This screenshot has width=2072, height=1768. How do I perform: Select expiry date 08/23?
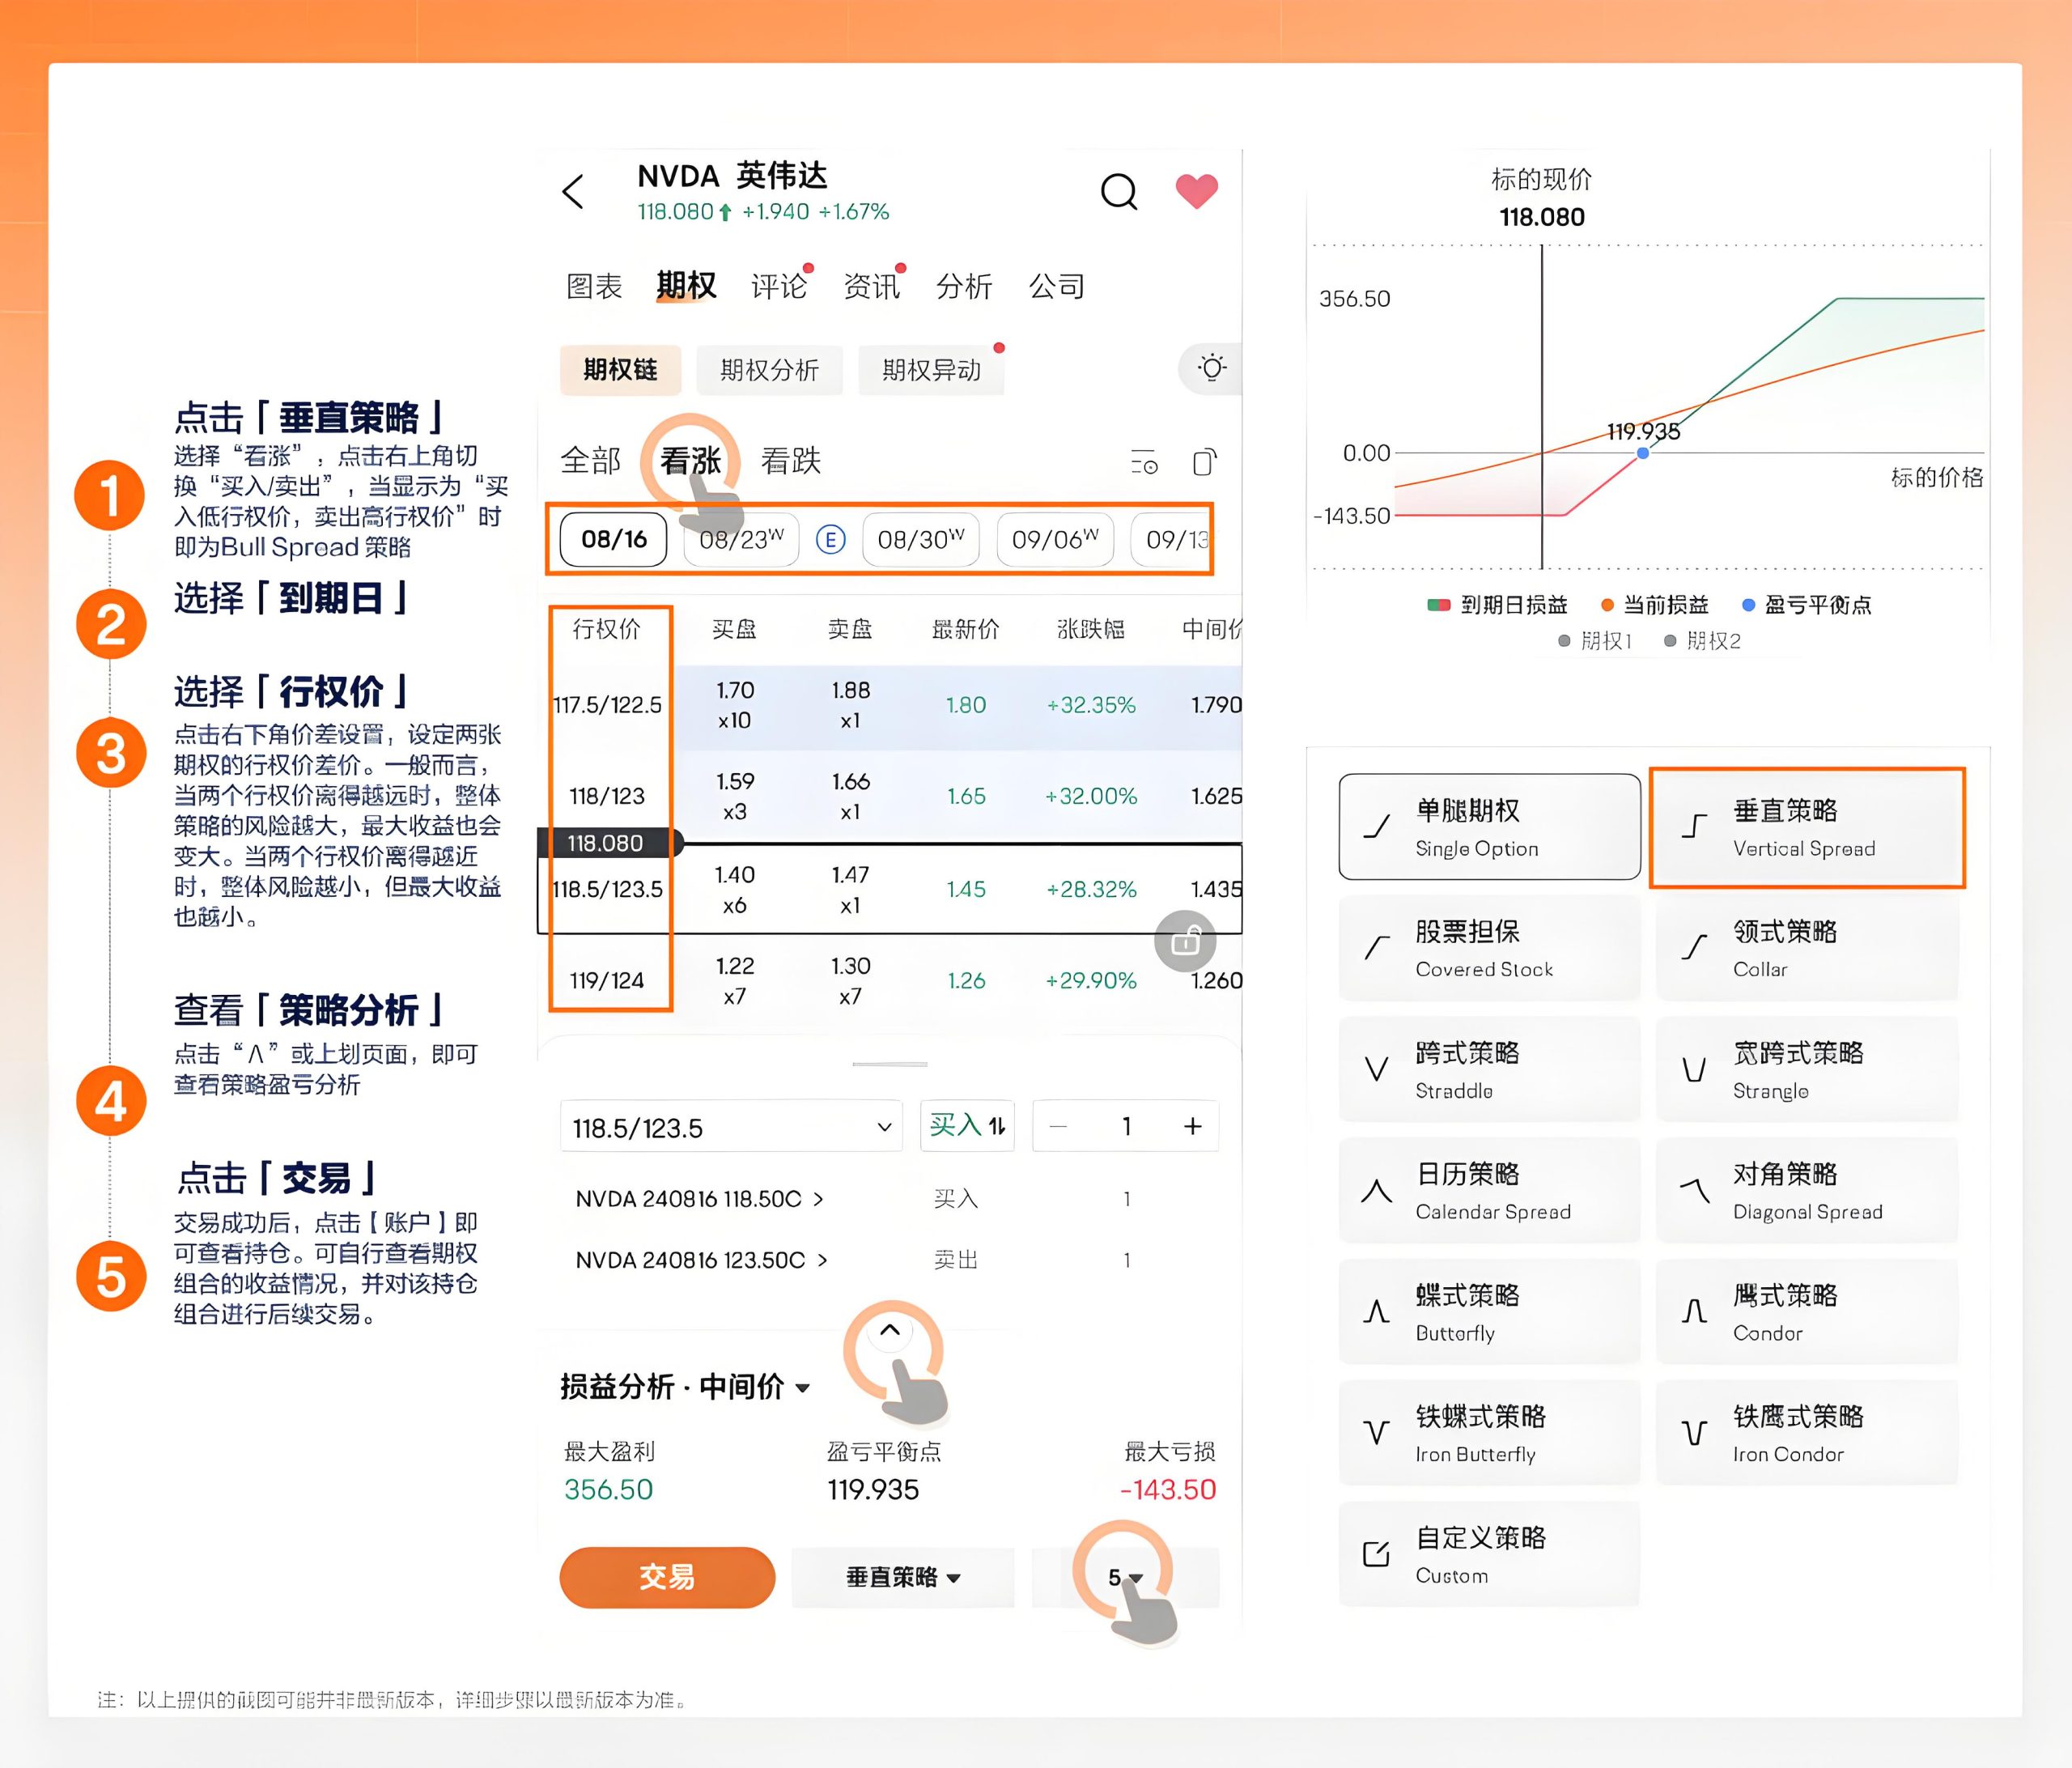point(741,540)
